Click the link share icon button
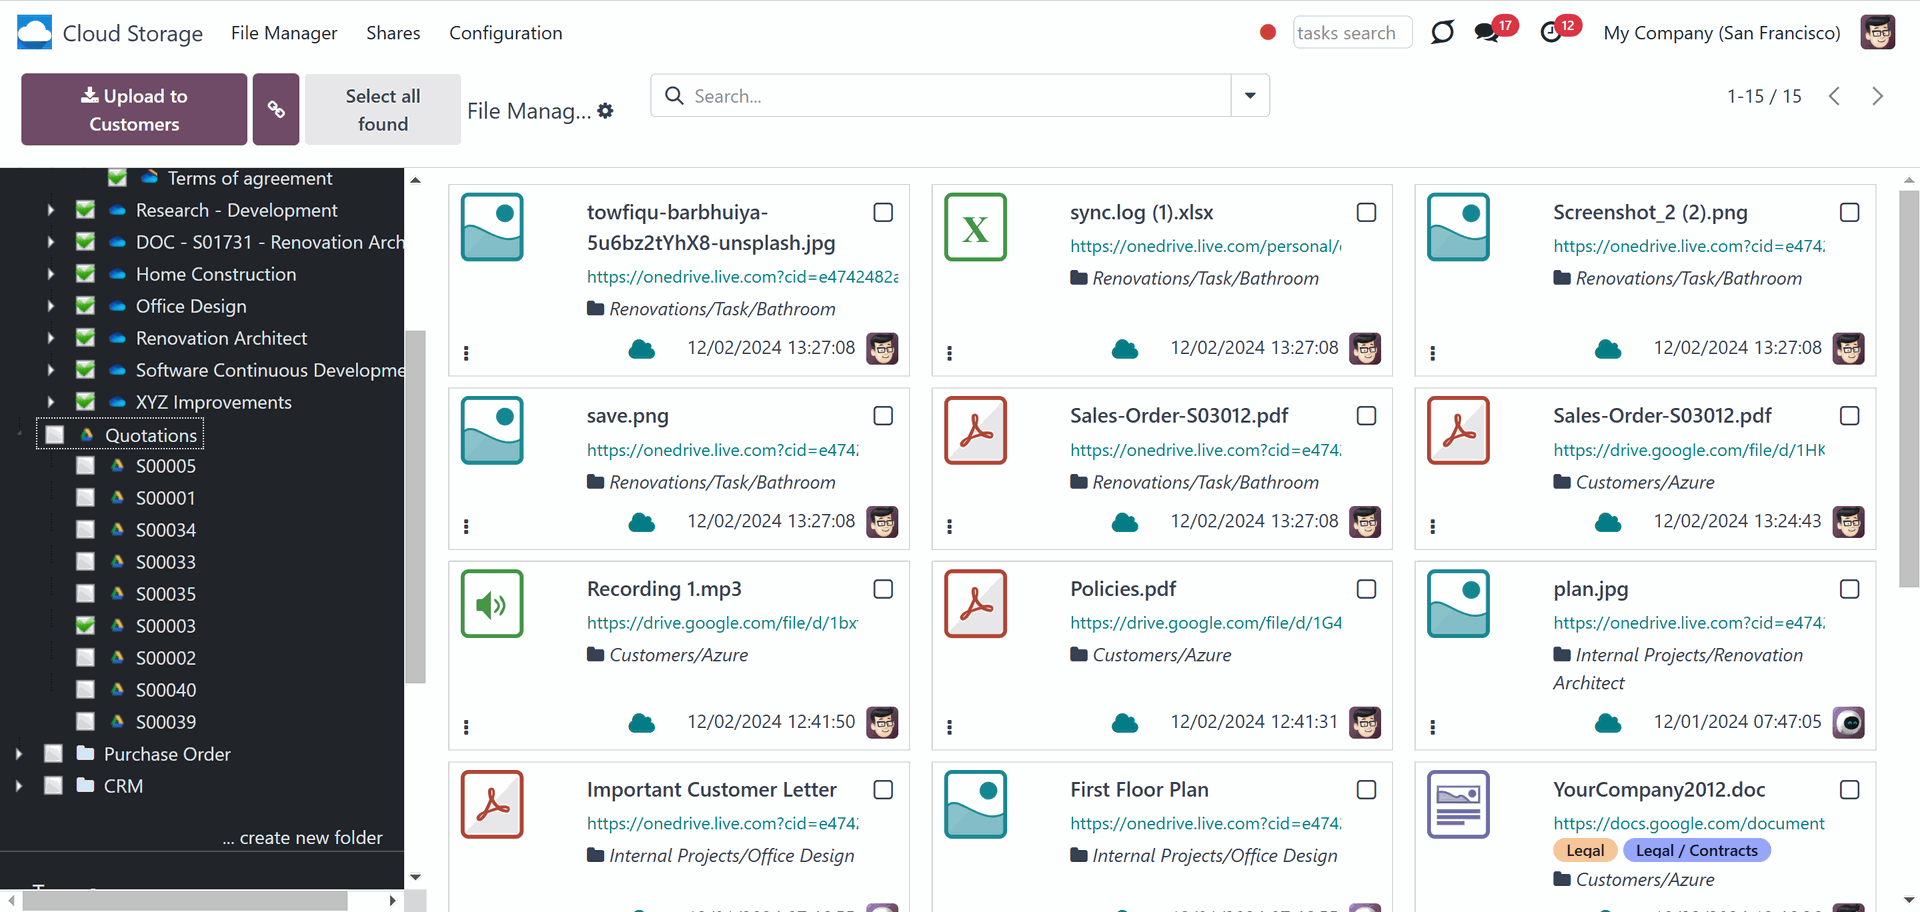Image resolution: width=1920 pixels, height=912 pixels. 276,109
